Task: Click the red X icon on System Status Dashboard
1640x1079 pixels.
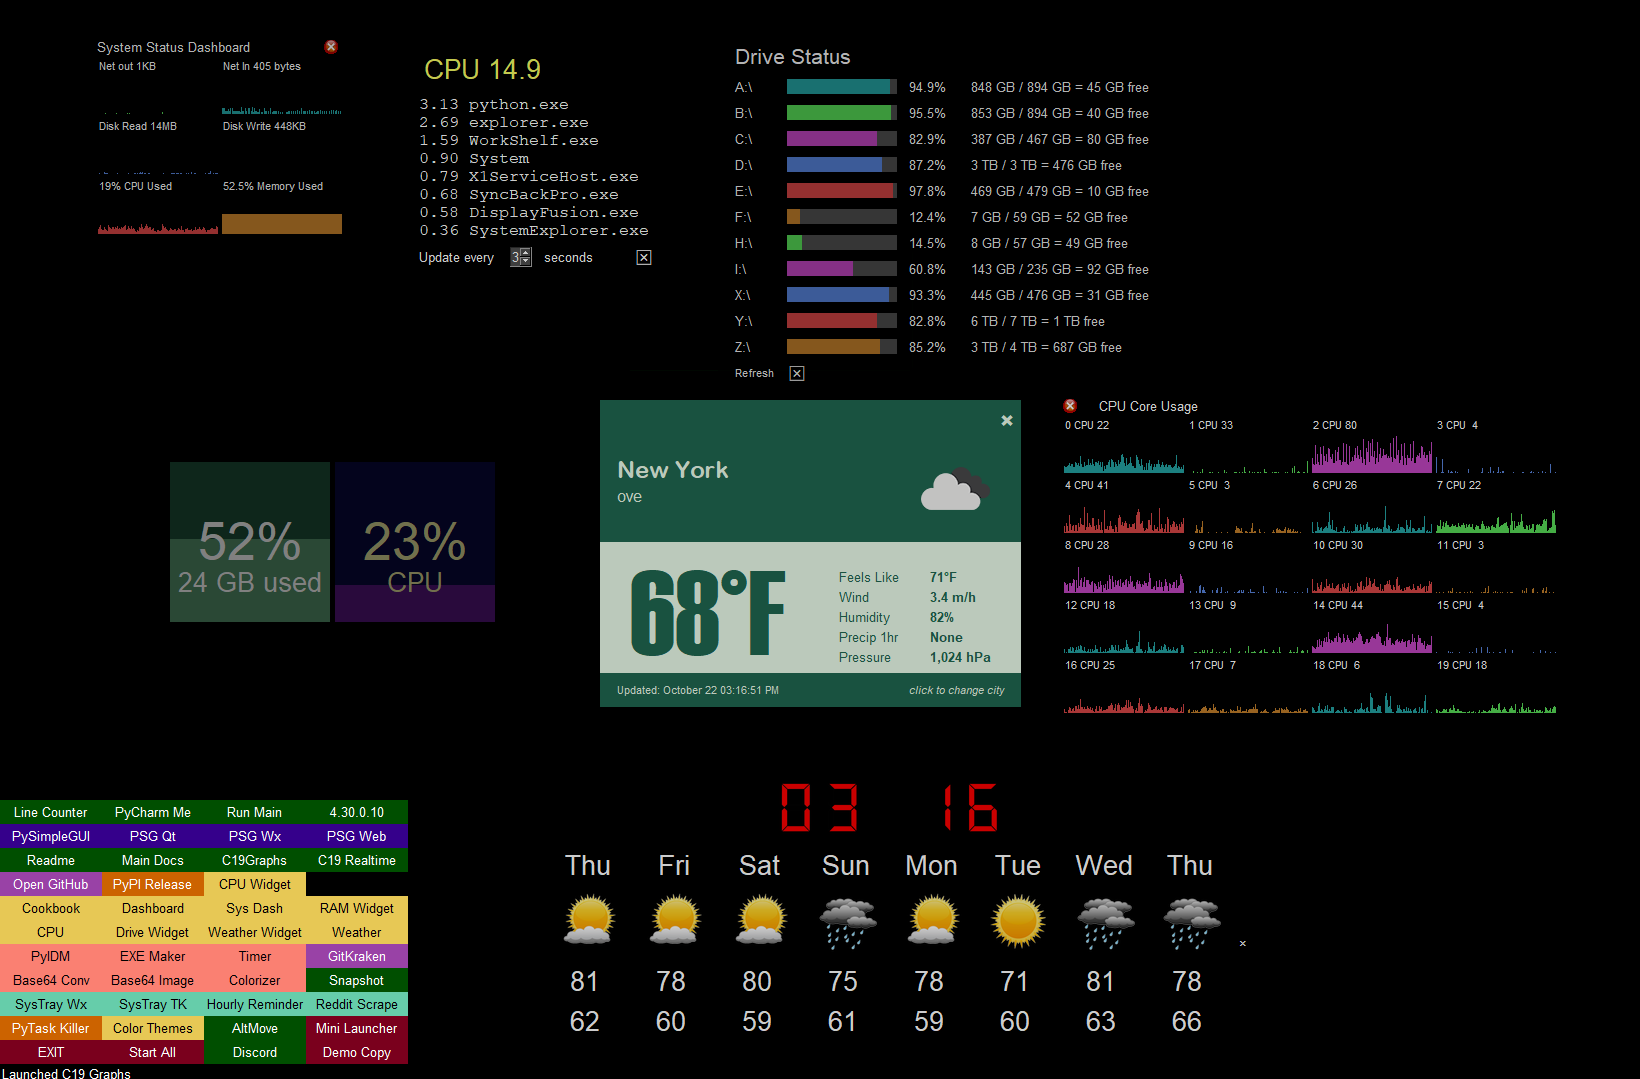Action: (331, 46)
